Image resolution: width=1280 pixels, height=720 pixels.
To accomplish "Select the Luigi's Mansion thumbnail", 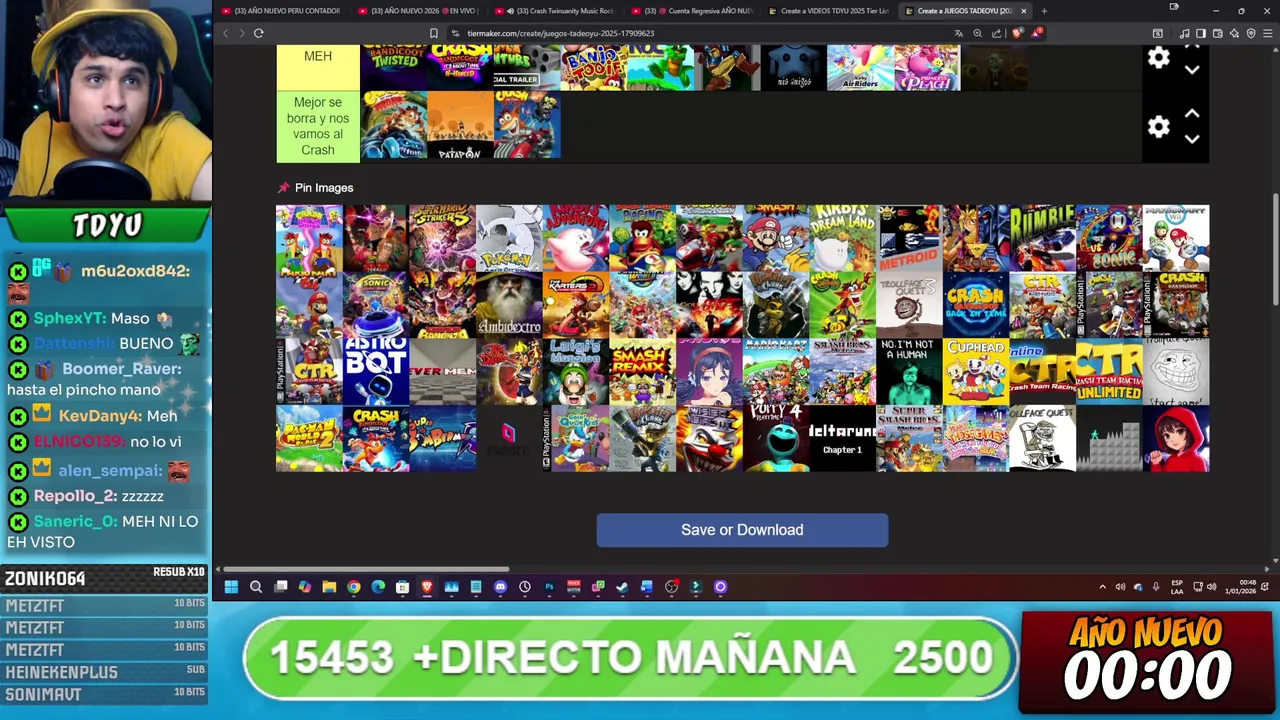I will 575,372.
